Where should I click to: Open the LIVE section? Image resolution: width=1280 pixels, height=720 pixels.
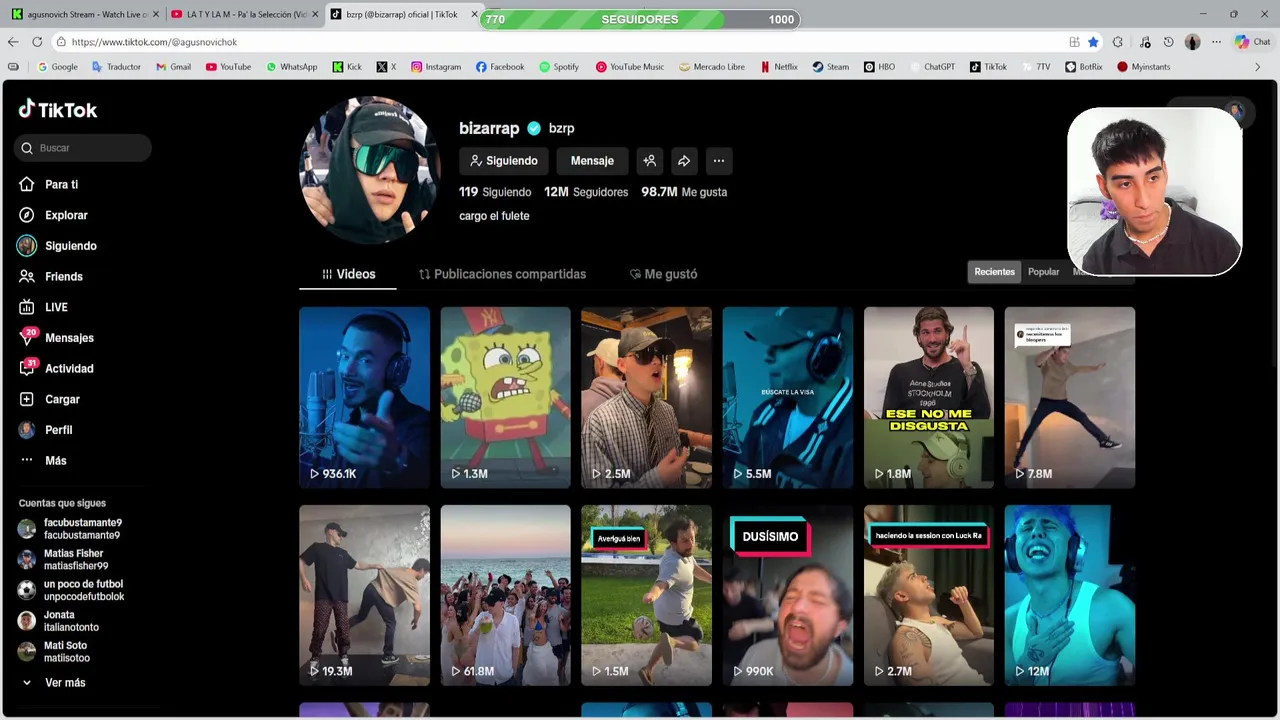pyautogui.click(x=43, y=307)
